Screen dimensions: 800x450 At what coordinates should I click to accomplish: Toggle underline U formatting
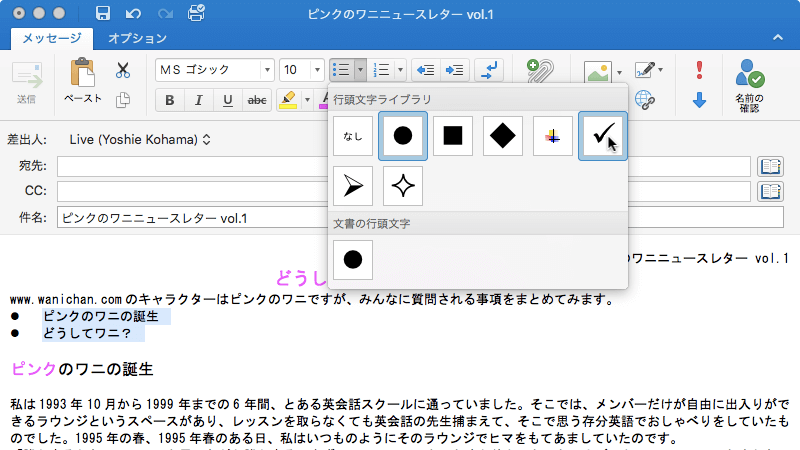click(x=228, y=100)
